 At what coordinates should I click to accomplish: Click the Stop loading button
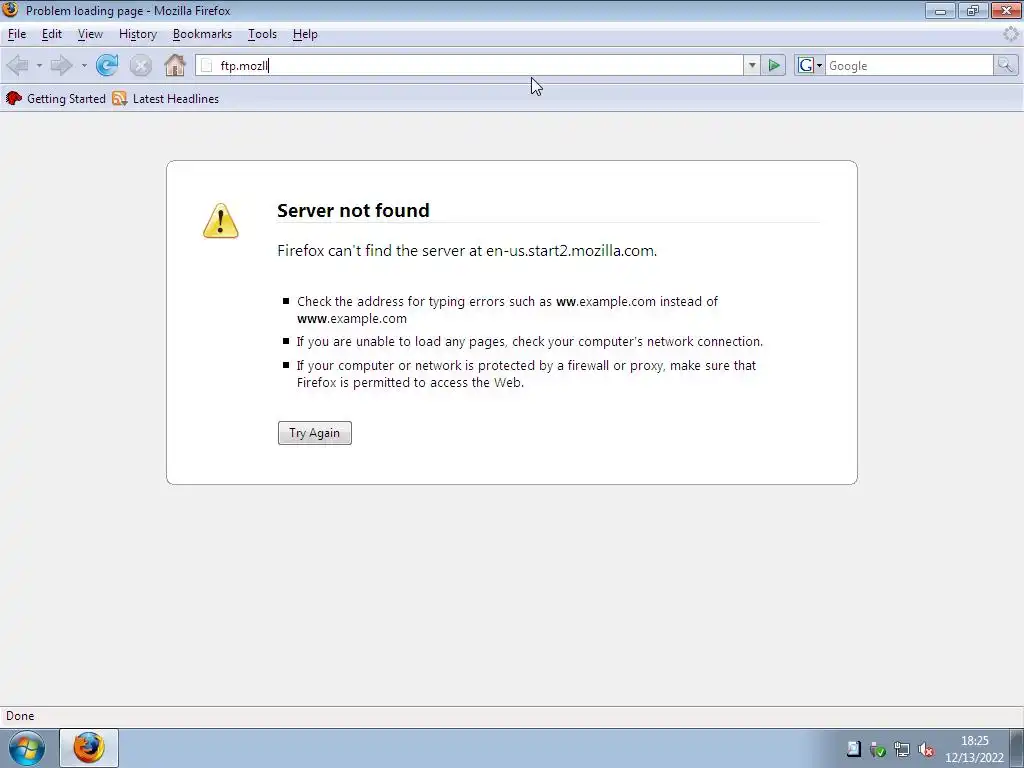[x=140, y=65]
